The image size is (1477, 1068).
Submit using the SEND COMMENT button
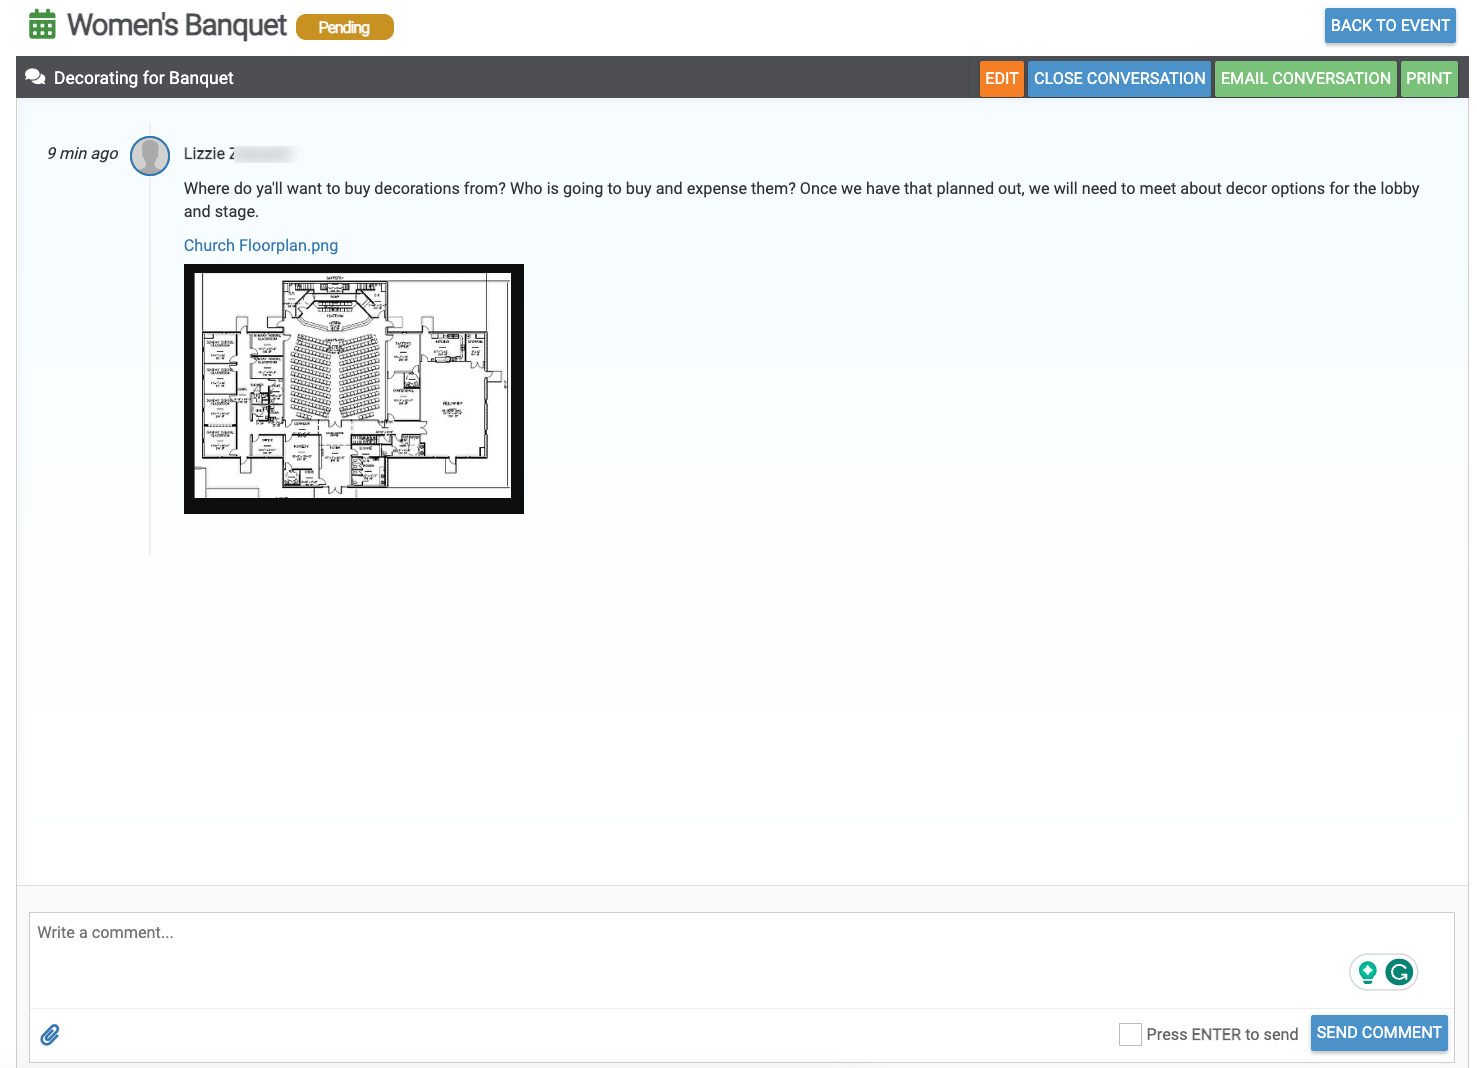[x=1378, y=1033]
